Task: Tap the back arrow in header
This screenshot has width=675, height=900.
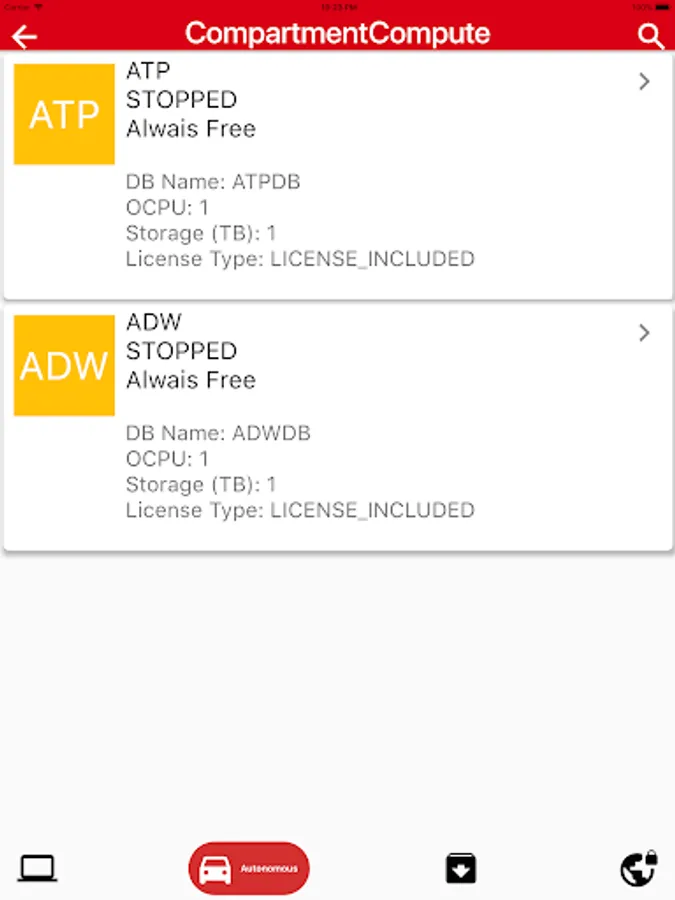Action: tap(24, 37)
